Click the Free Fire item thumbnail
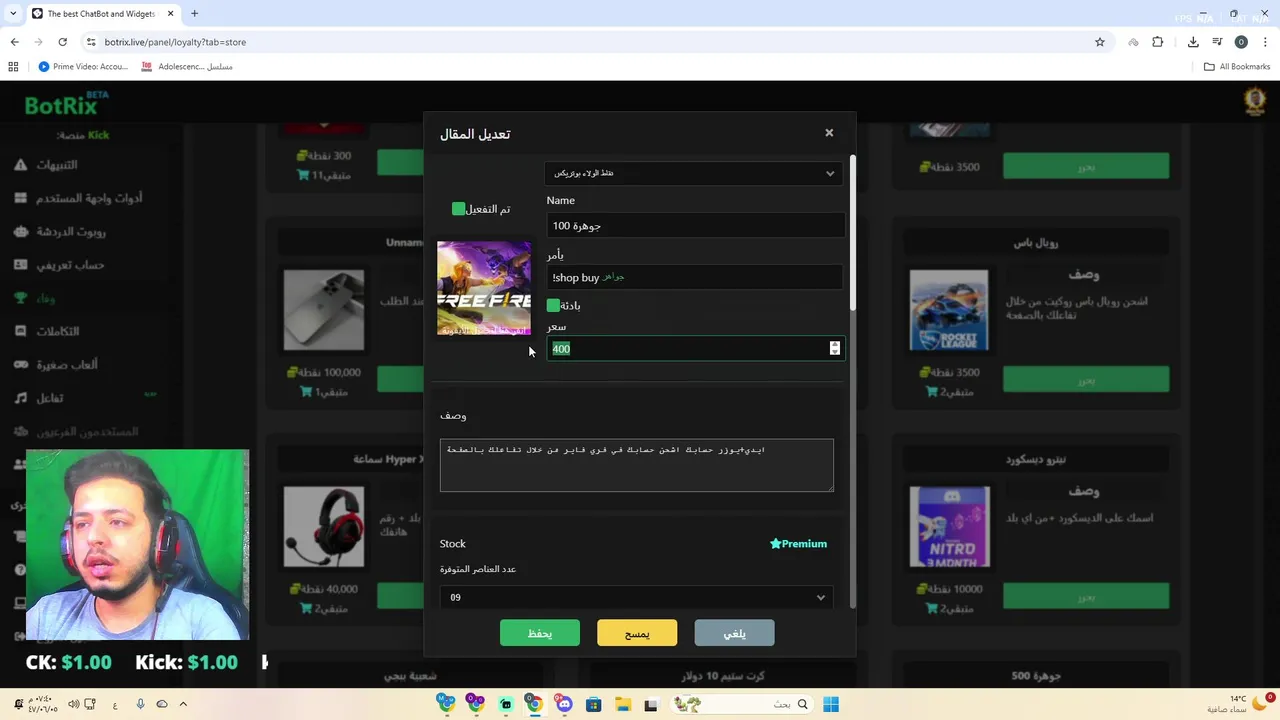 coord(484,288)
